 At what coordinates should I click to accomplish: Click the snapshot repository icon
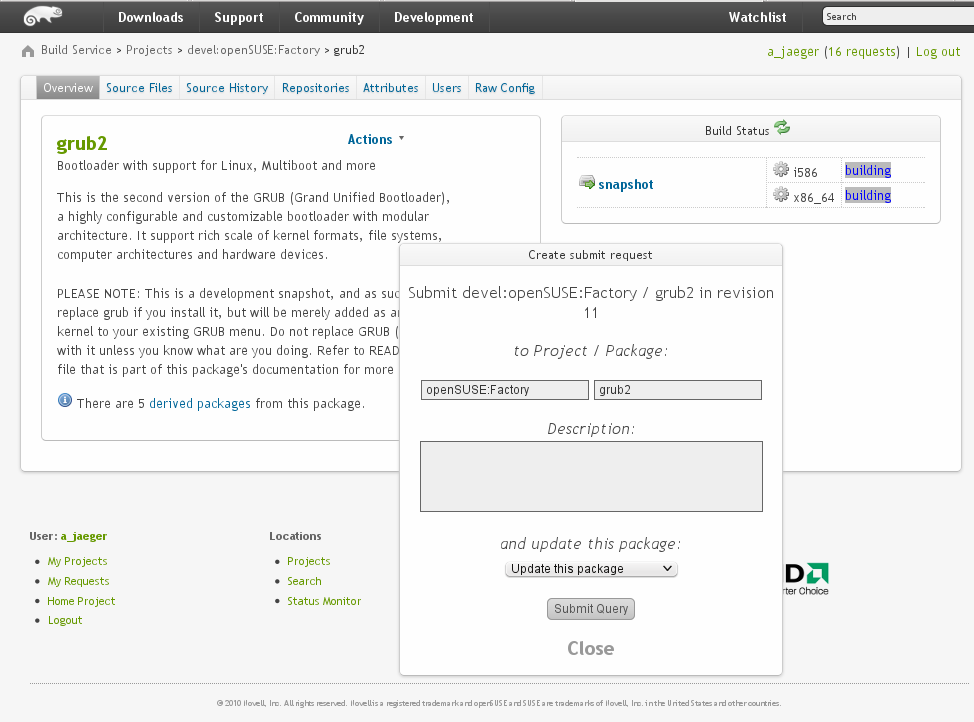tap(586, 183)
